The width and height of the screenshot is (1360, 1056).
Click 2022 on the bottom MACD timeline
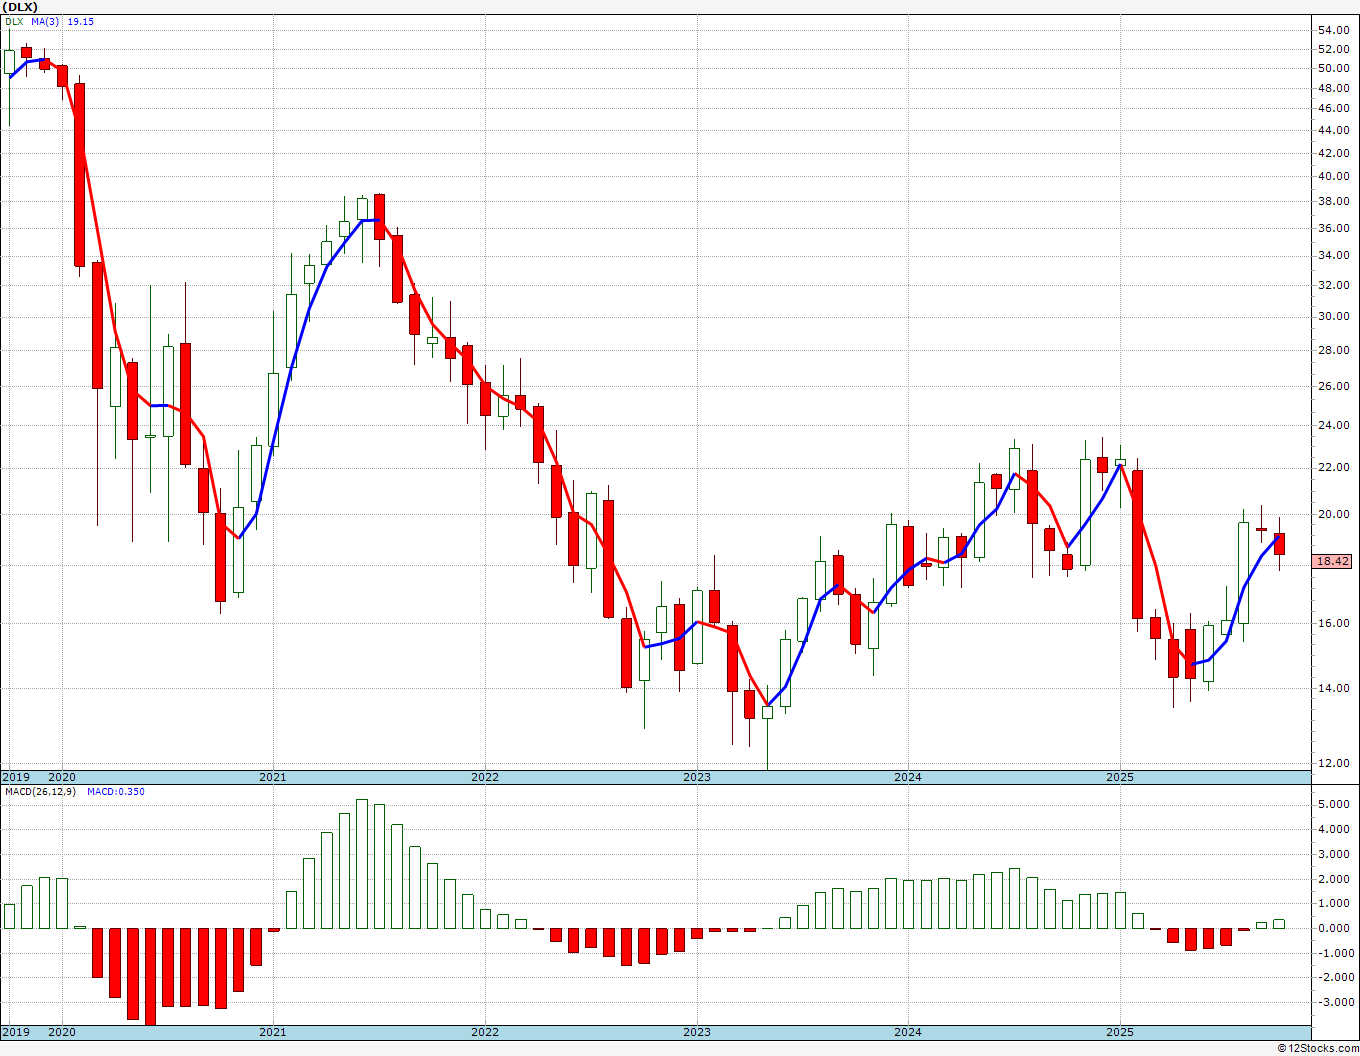click(x=484, y=1032)
